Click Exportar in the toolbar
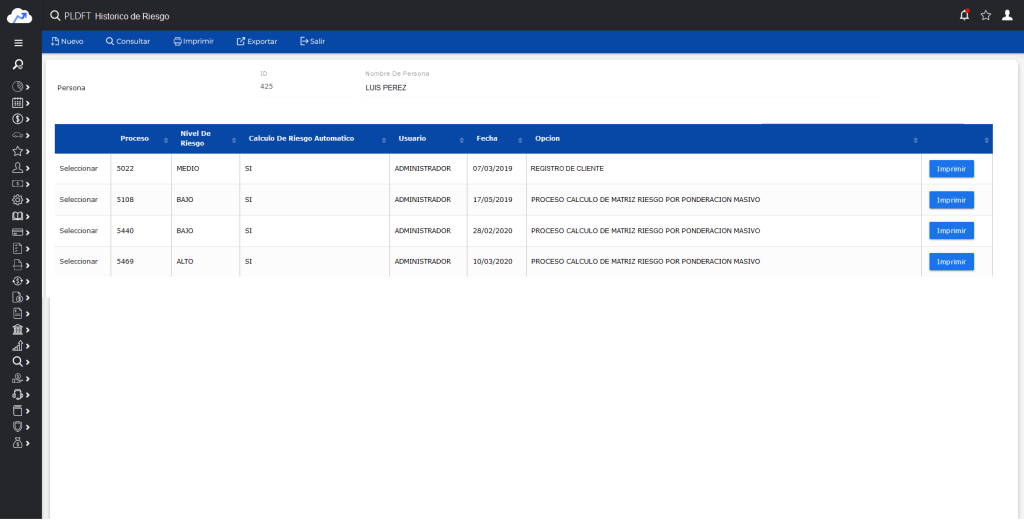The image size is (1024, 520). coord(256,41)
